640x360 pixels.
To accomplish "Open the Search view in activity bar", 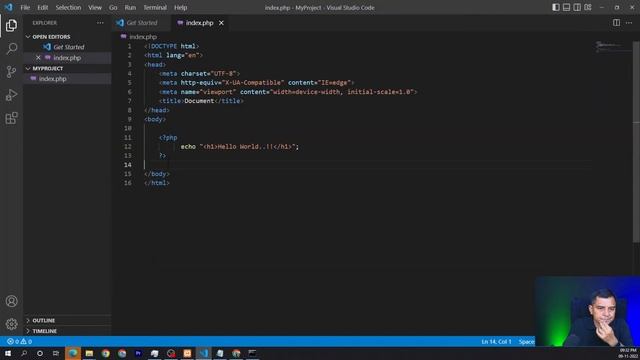I will click(x=11, y=49).
